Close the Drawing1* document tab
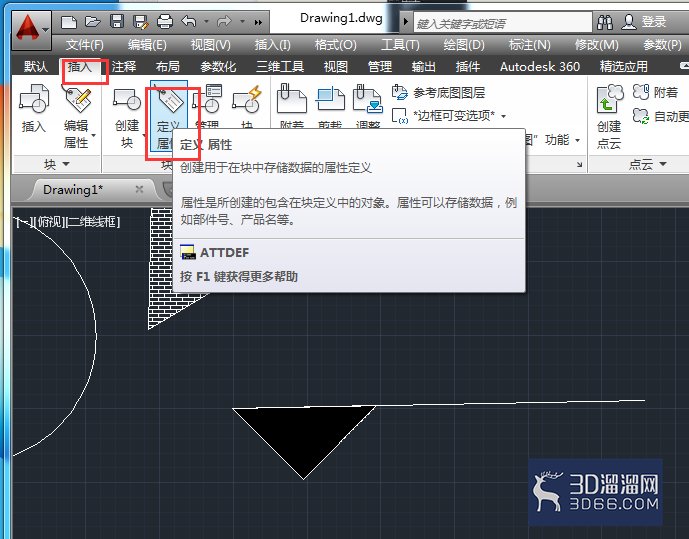Viewport: 689px width, 539px height. pyautogui.click(x=139, y=189)
